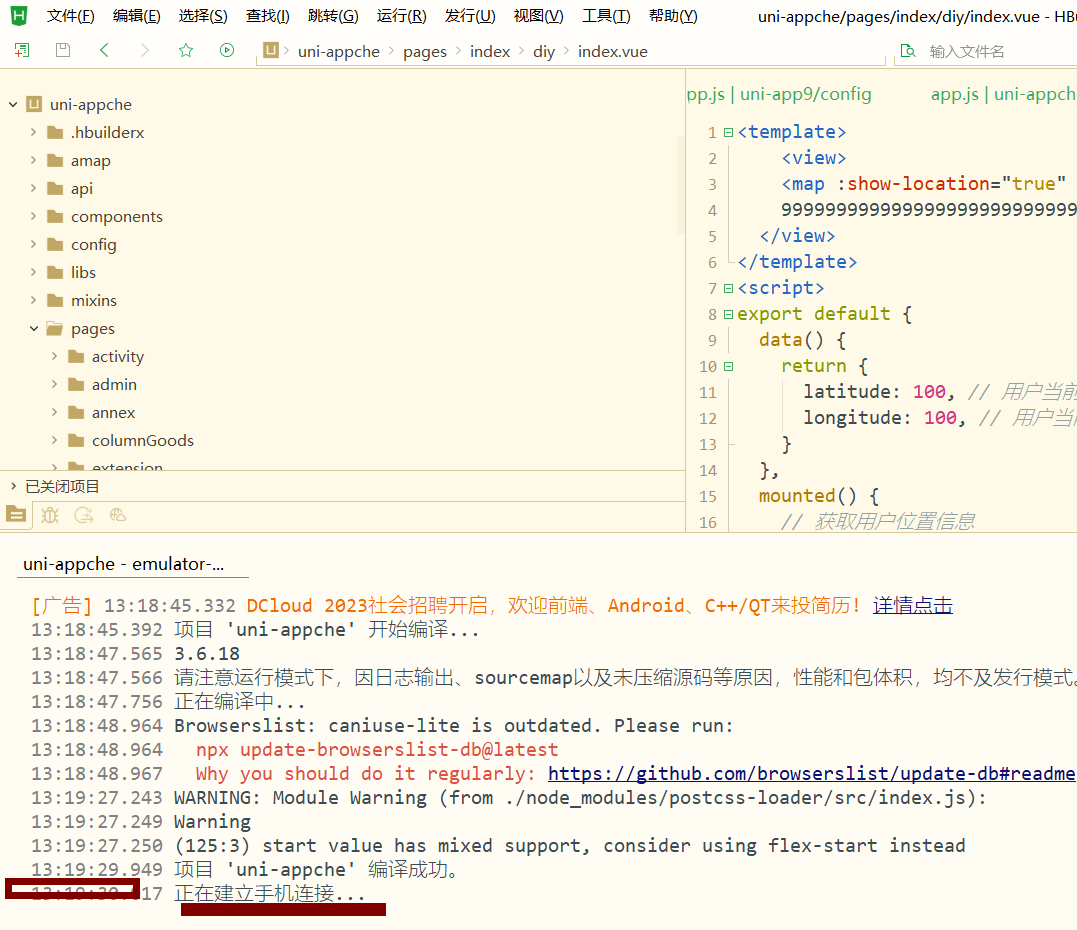Expand the columnGoods folder chevron
This screenshot has height=930, width=1077.
[x=54, y=441]
